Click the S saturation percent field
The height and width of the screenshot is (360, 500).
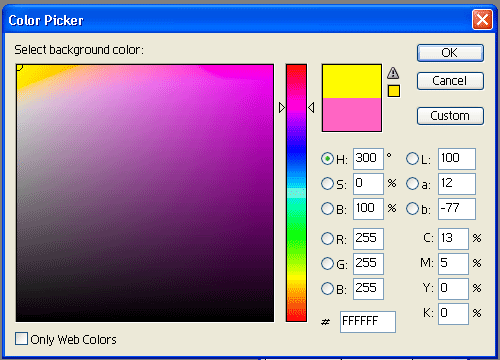tap(368, 184)
